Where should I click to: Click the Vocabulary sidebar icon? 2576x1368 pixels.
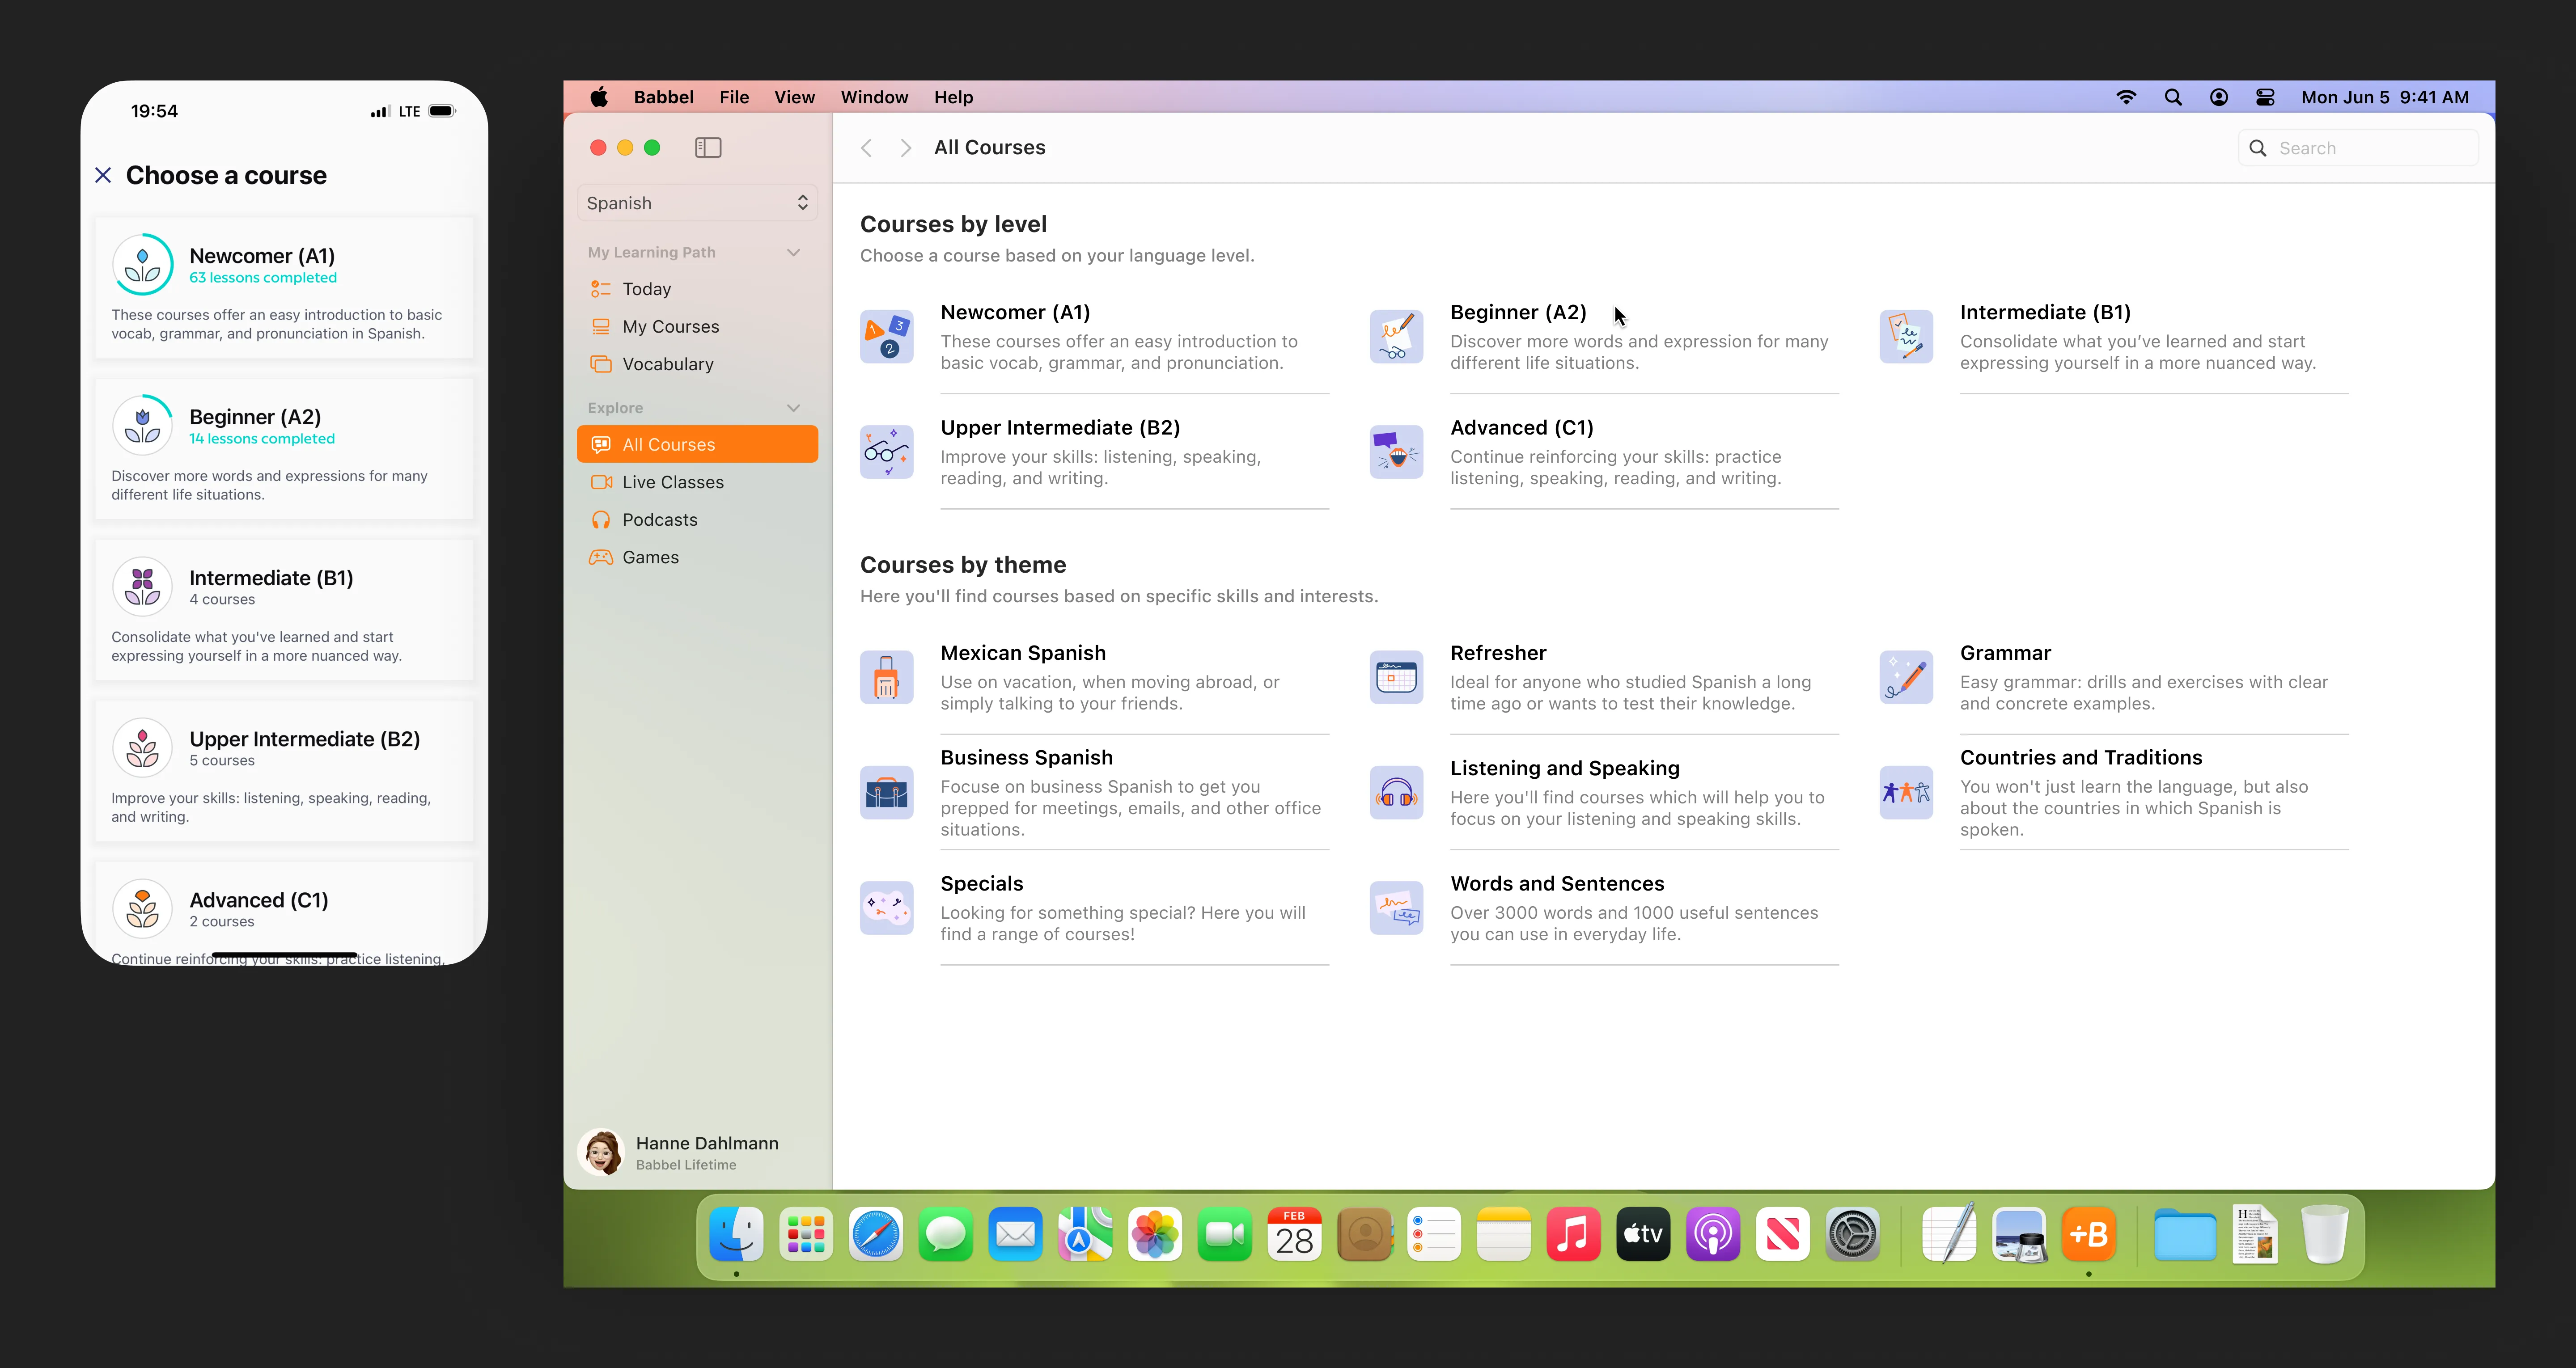pos(601,364)
